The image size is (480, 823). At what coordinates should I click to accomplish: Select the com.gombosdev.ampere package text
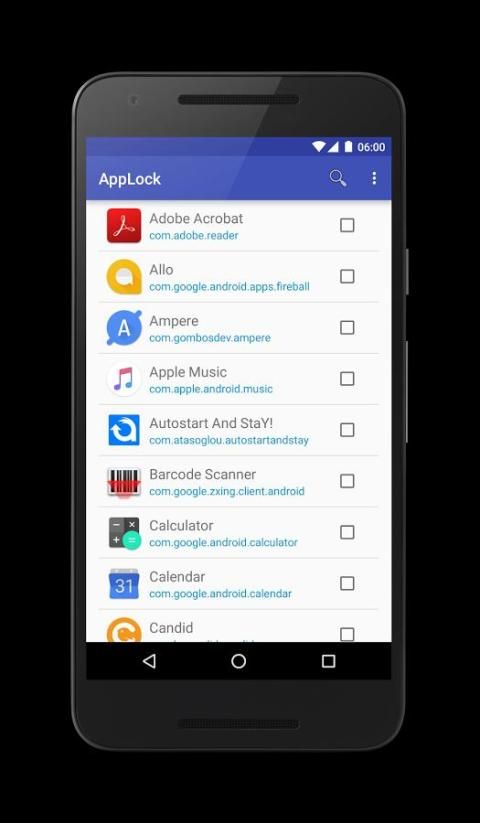[210, 338]
